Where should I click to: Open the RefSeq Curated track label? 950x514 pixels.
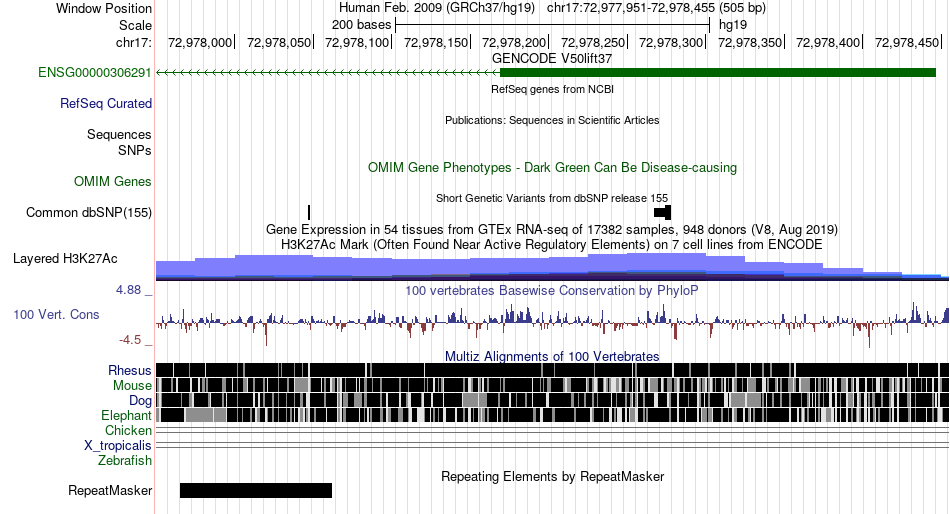pyautogui.click(x=106, y=104)
